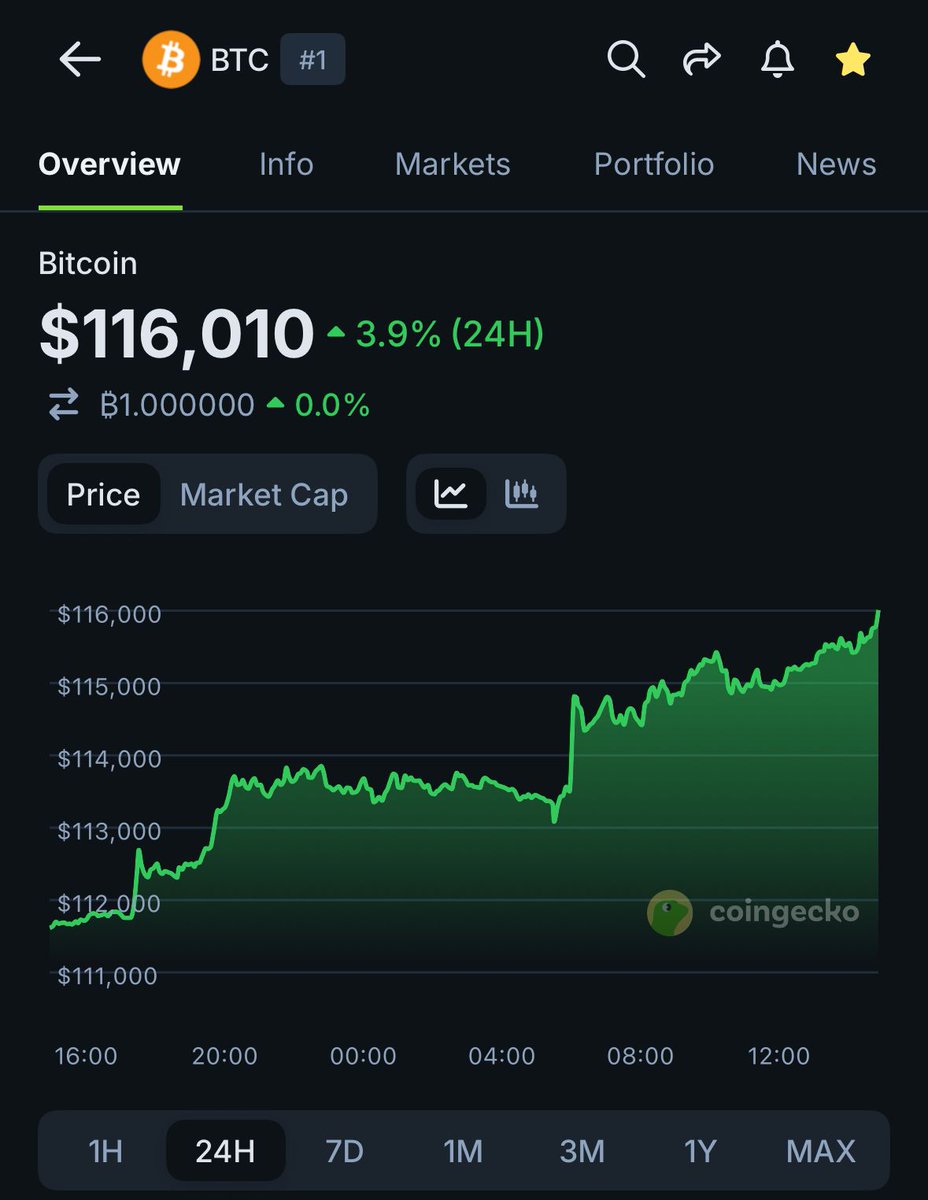Viewport: 928px width, 1200px height.
Task: Select the 1H time range
Action: [106, 1151]
